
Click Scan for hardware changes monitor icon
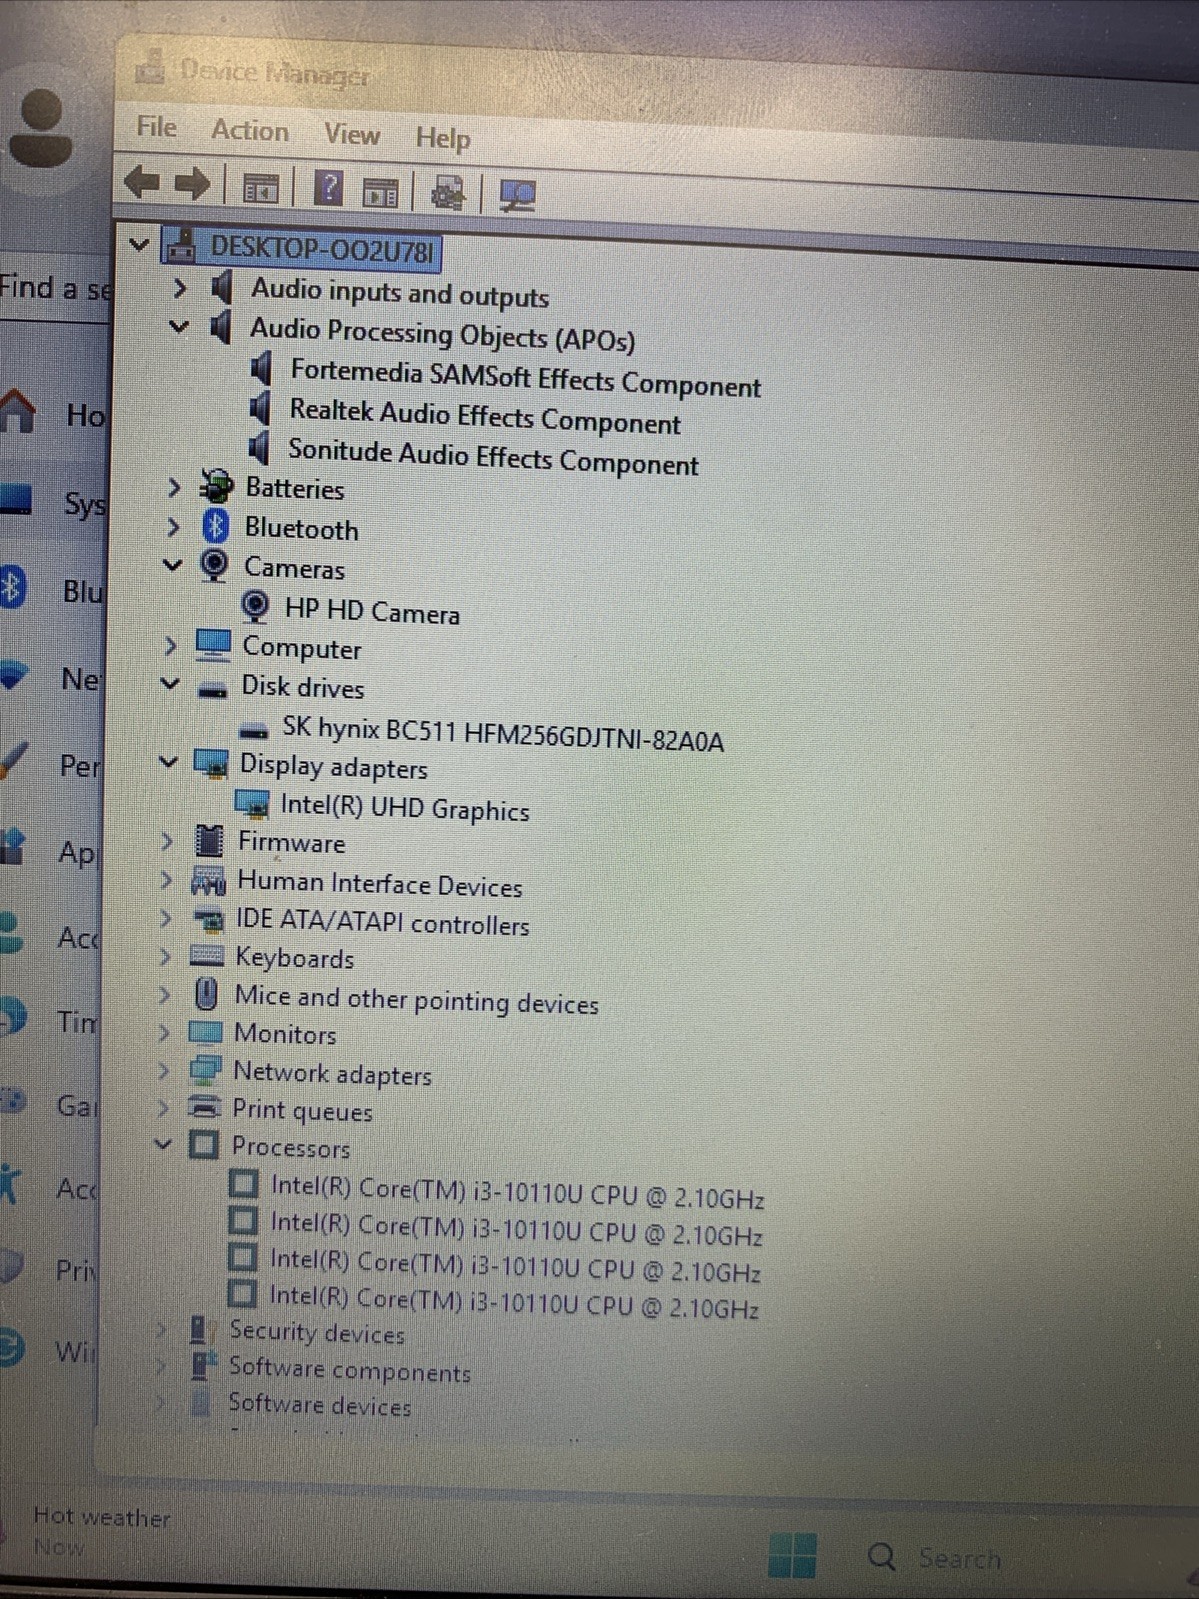coord(517,195)
